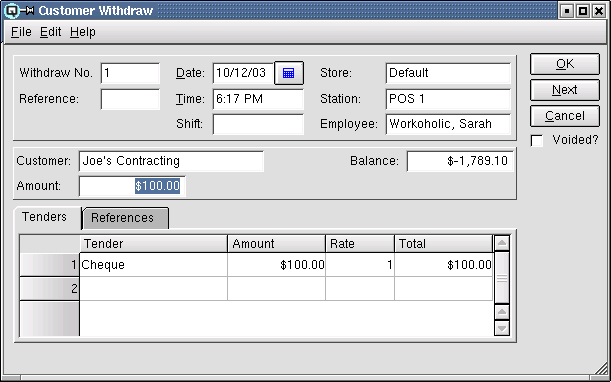This screenshot has width=611, height=382.
Task: Select row header 1 in tenders table
Action: (49, 265)
